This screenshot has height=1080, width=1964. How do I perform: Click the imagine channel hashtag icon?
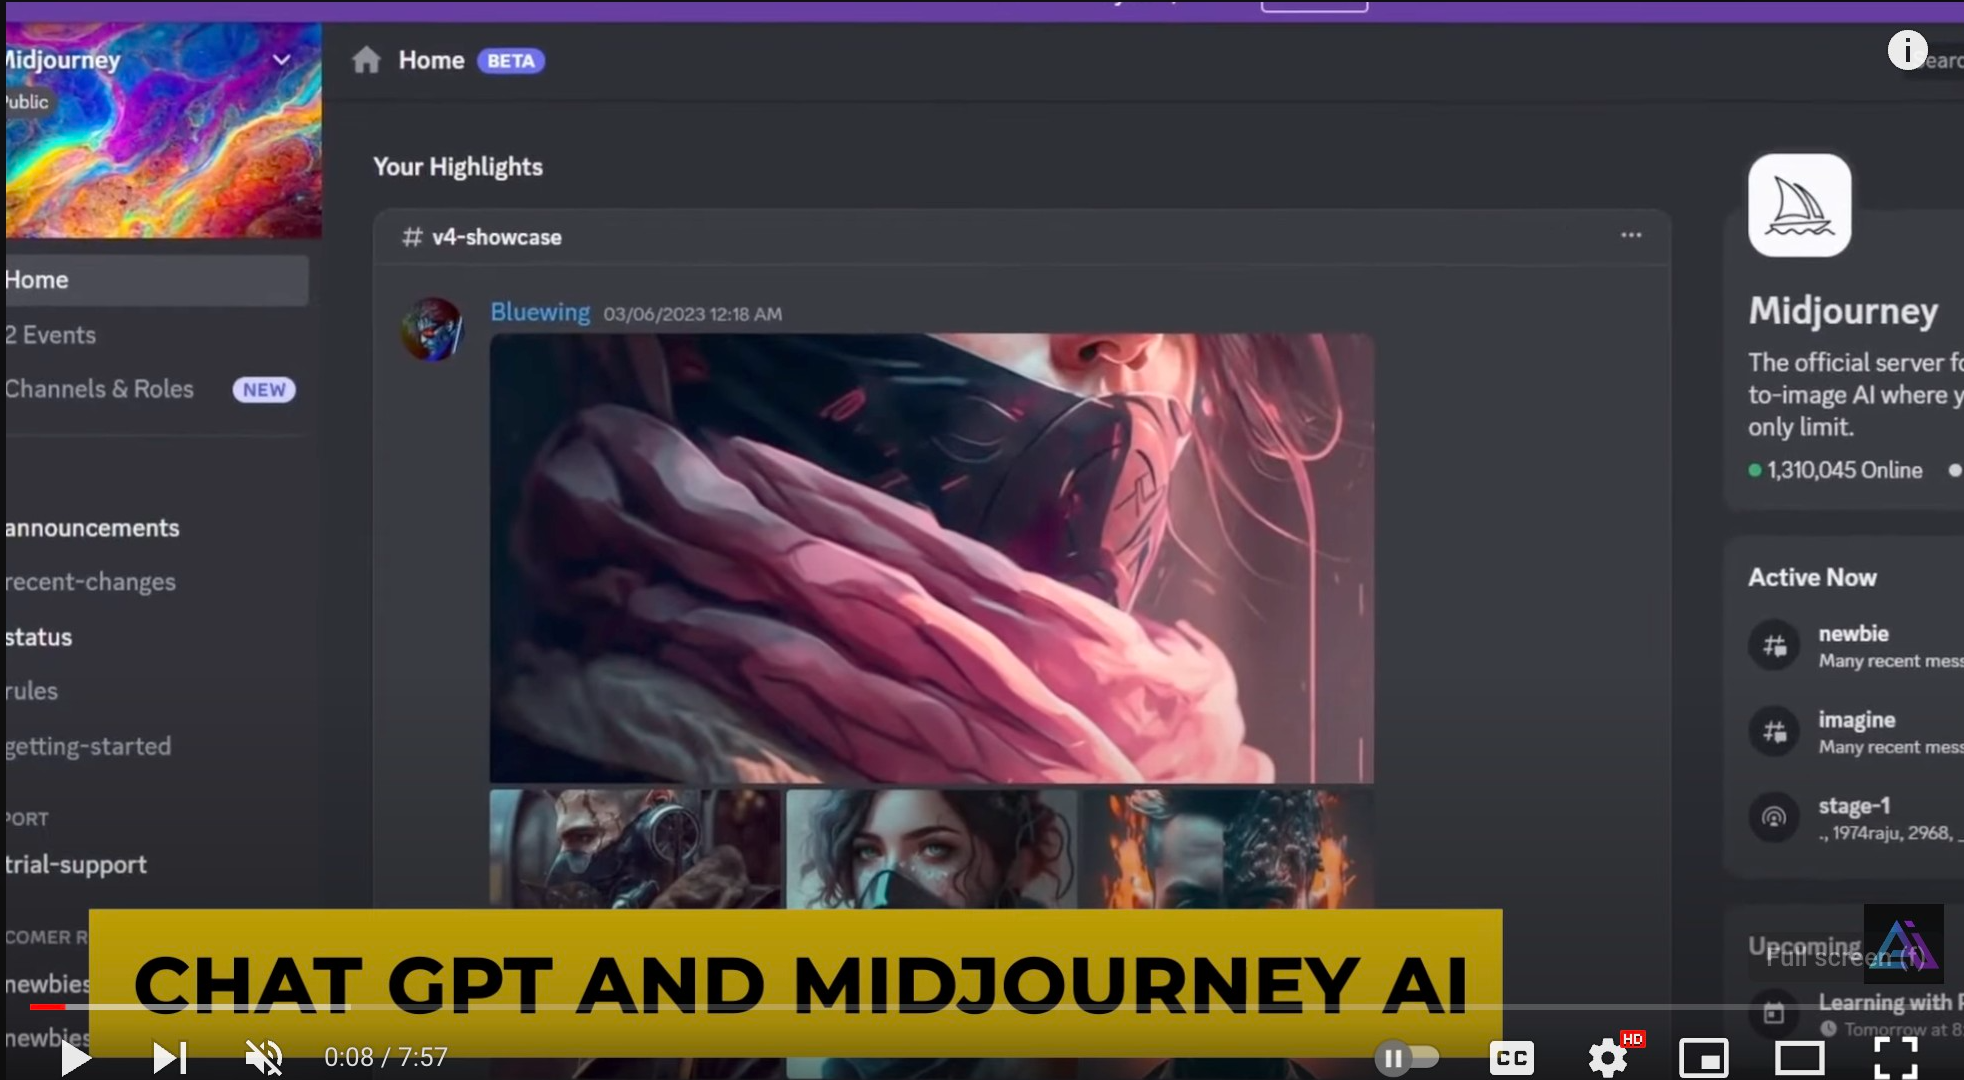pos(1776,731)
